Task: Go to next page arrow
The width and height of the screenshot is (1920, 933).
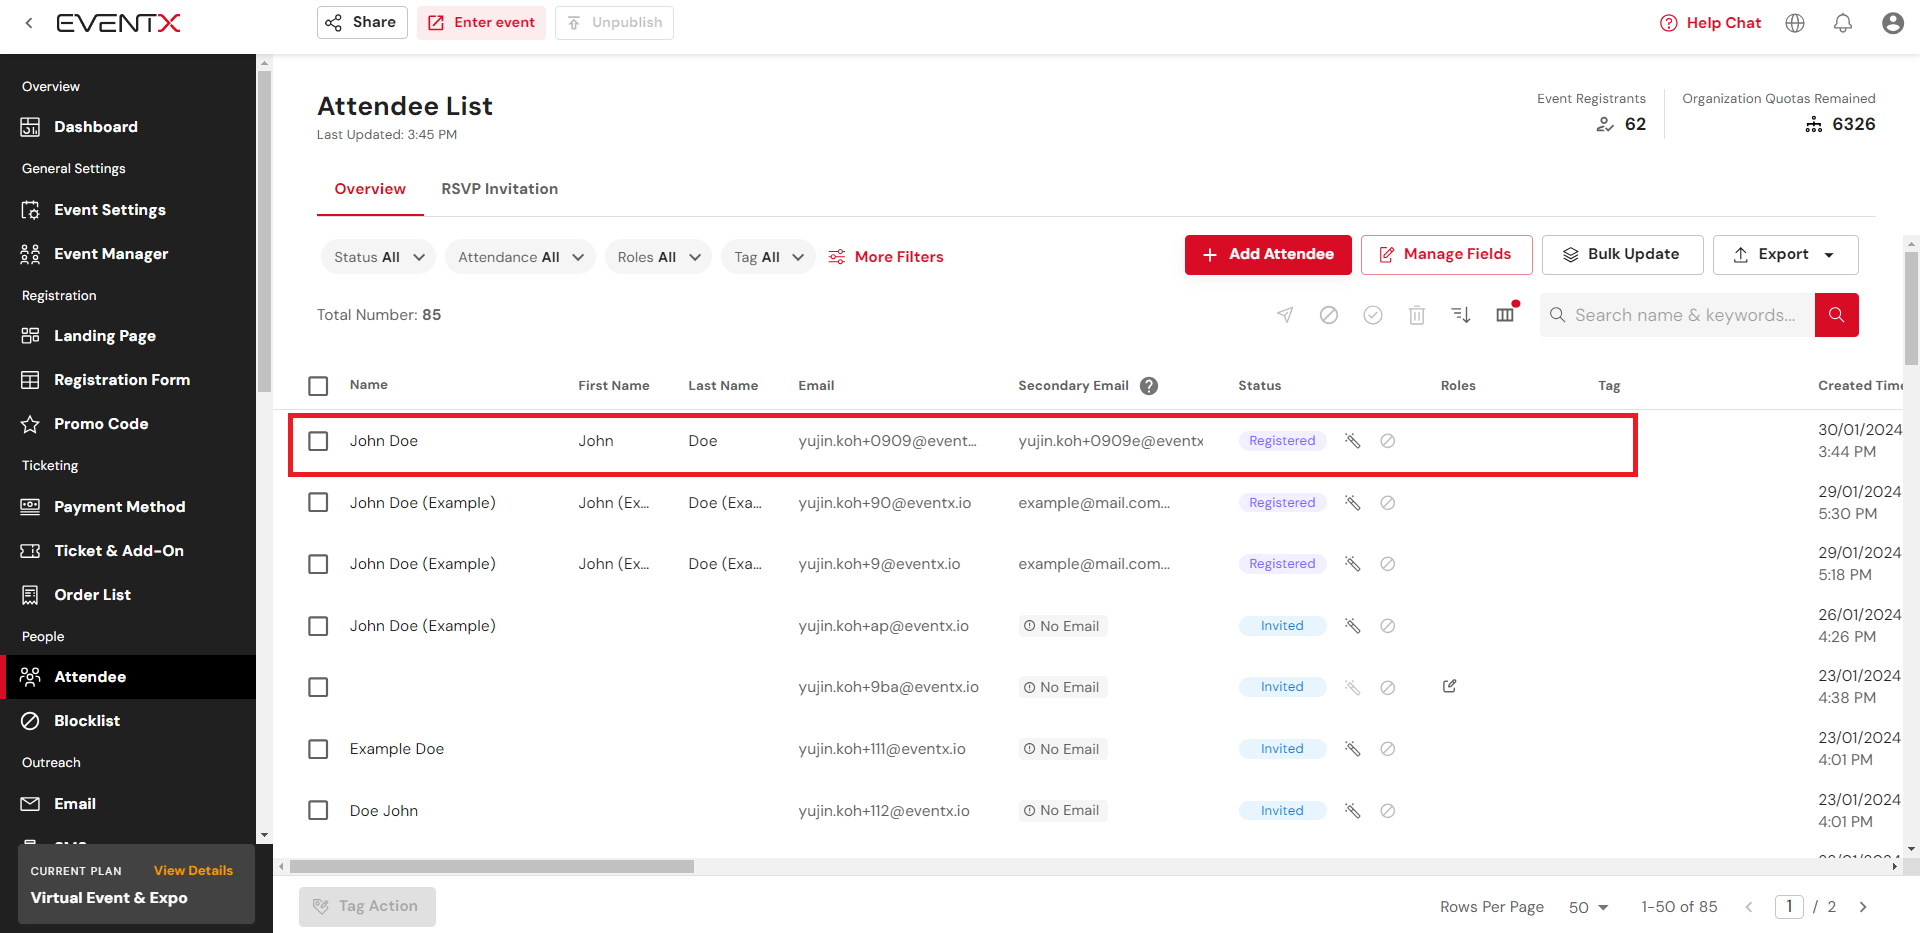Action: pyautogui.click(x=1863, y=907)
